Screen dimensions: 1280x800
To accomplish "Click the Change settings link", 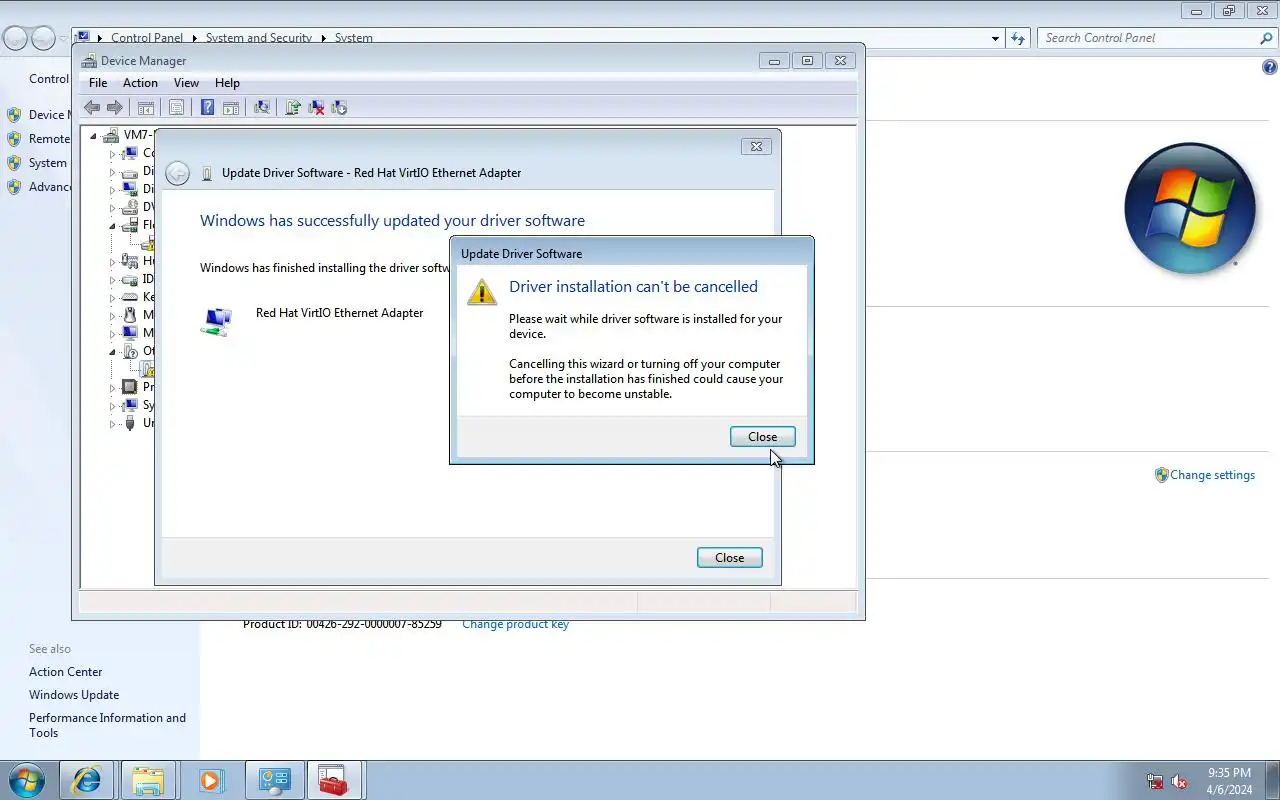I will pyautogui.click(x=1212, y=475).
